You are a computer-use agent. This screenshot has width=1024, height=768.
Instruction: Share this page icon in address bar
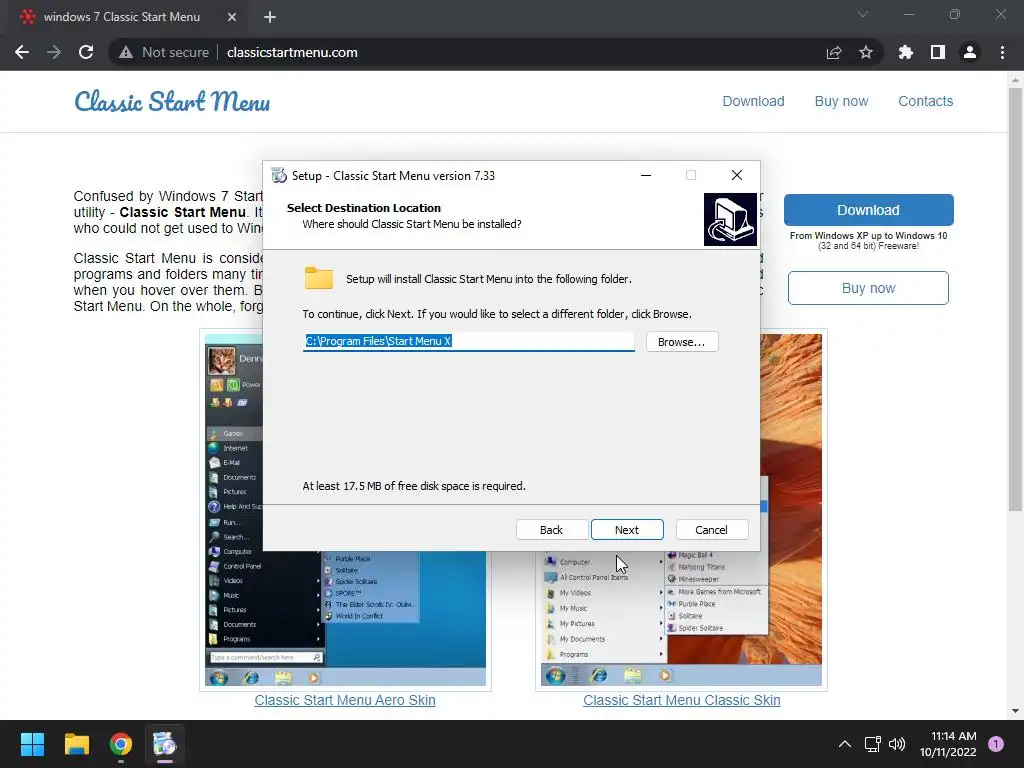tap(833, 52)
